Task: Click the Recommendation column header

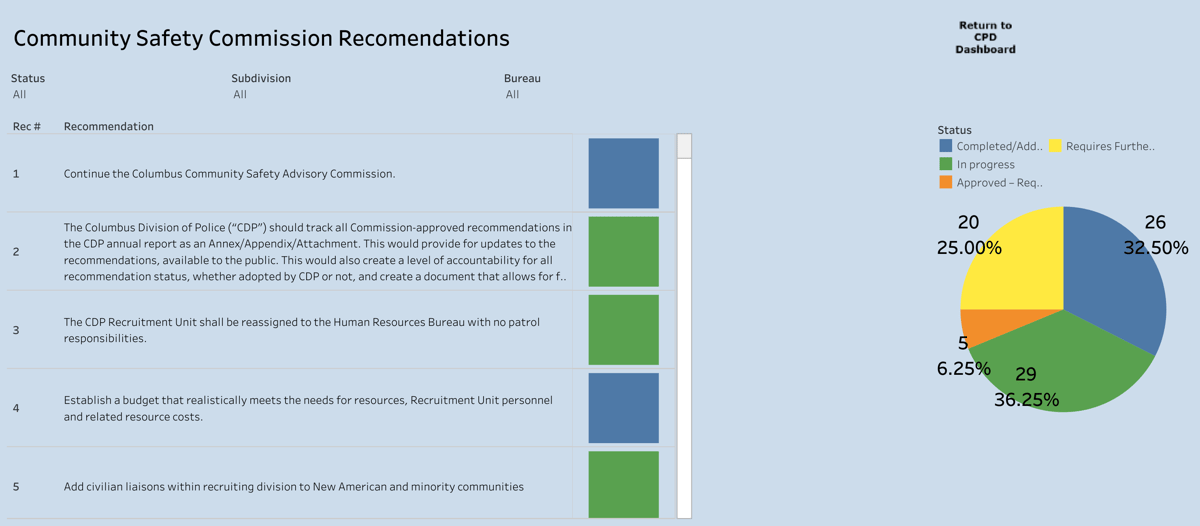Action: click(x=109, y=127)
